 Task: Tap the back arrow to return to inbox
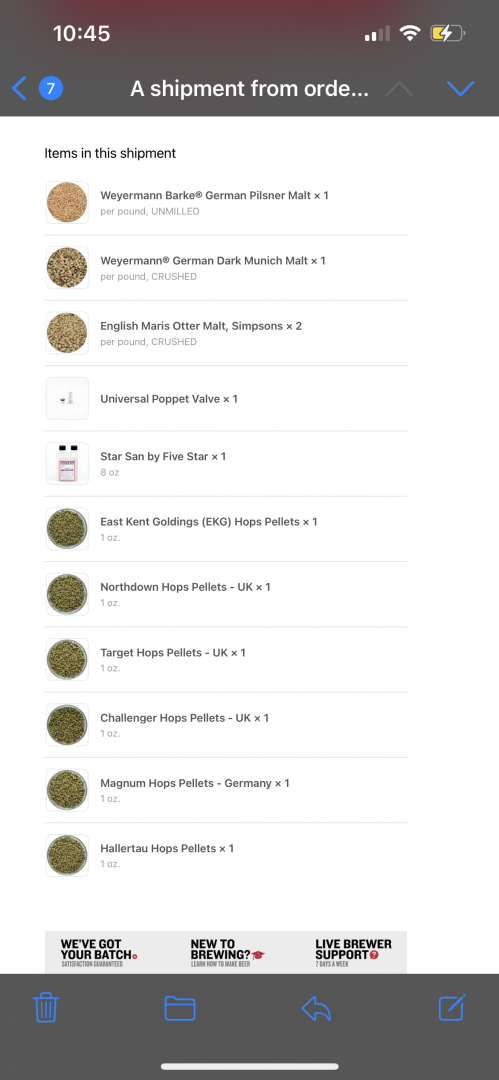[19, 88]
